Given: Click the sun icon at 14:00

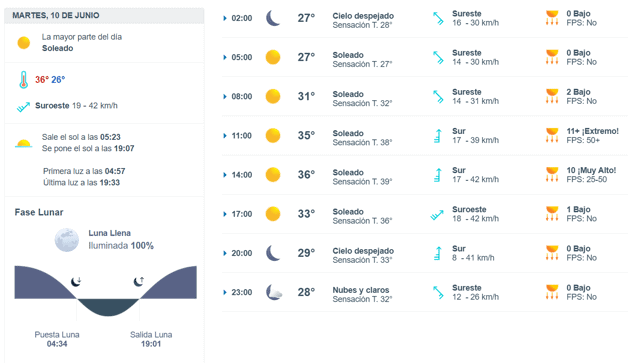Looking at the screenshot, I should 273,175.
